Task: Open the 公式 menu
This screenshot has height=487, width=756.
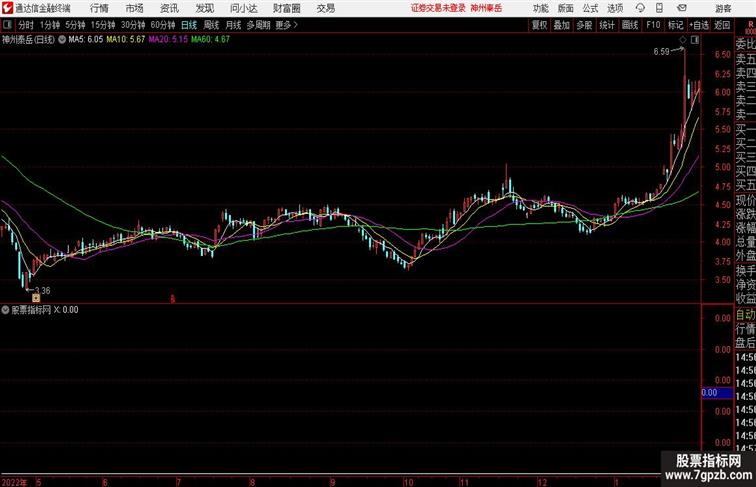Action: pyautogui.click(x=590, y=8)
